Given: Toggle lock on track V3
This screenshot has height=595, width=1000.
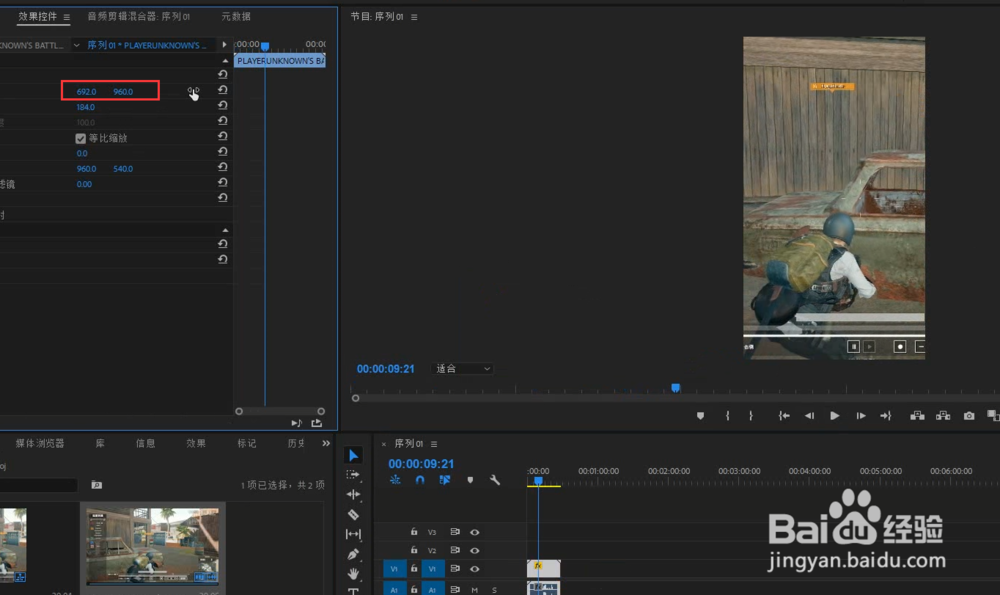Looking at the screenshot, I should tap(414, 531).
